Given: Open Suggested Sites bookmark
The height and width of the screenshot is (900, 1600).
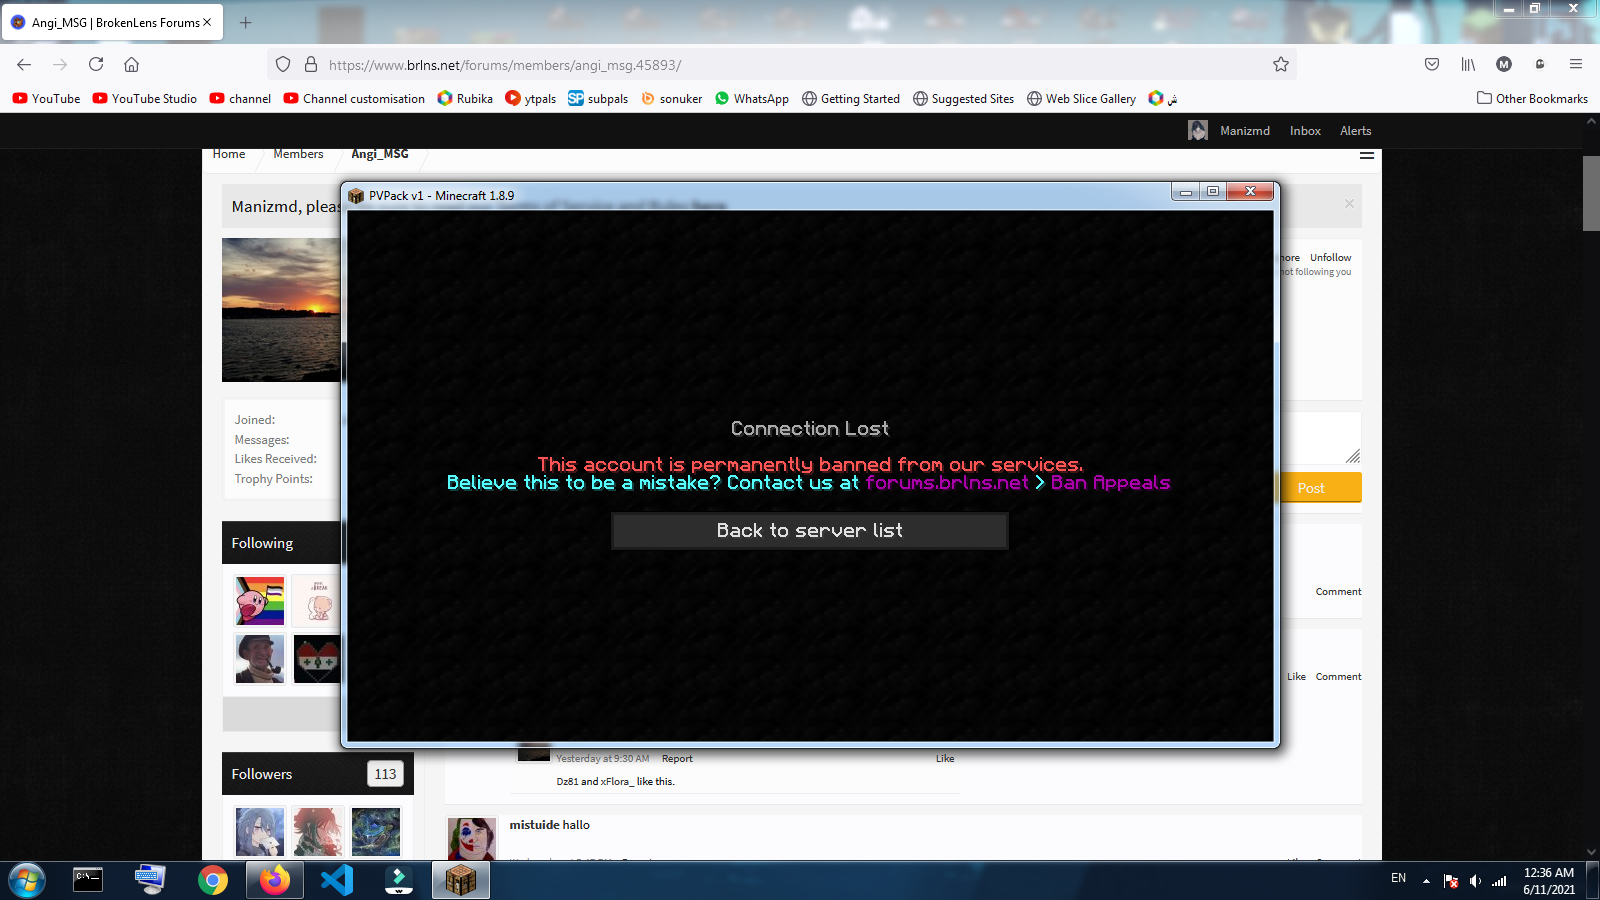Looking at the screenshot, I should point(963,98).
